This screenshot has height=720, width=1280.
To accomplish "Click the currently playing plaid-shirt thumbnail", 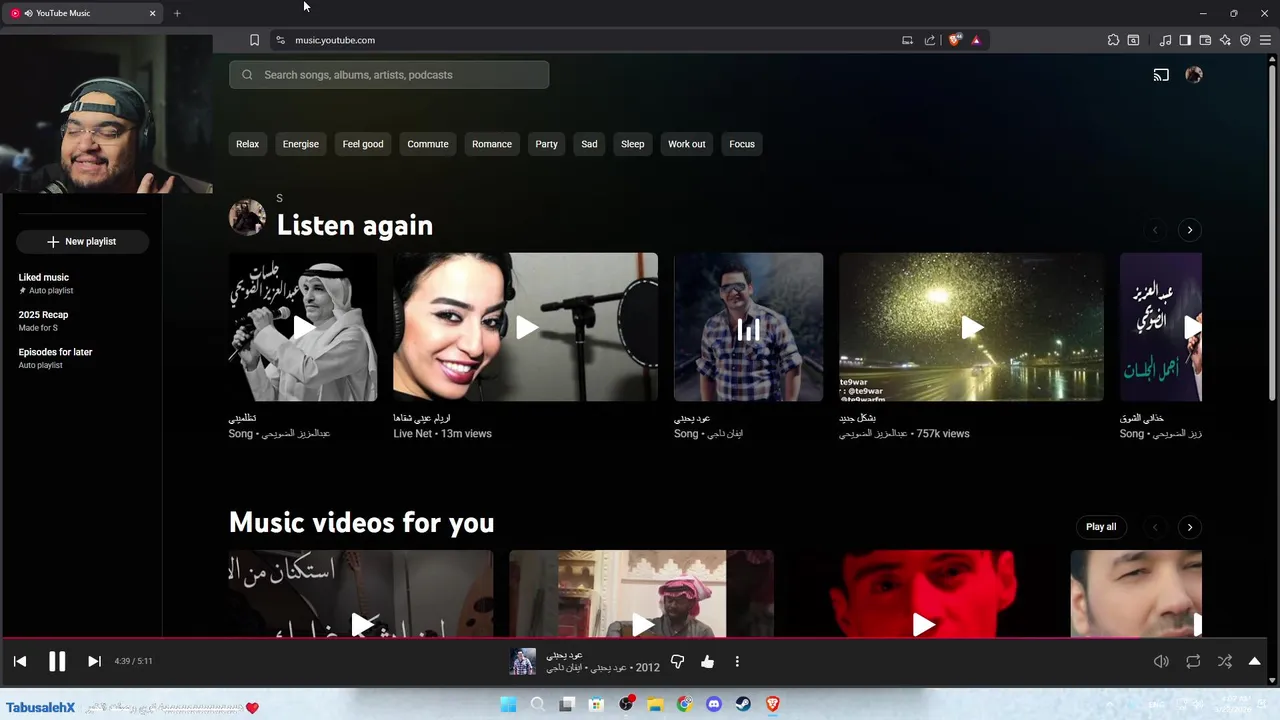I will click(748, 327).
